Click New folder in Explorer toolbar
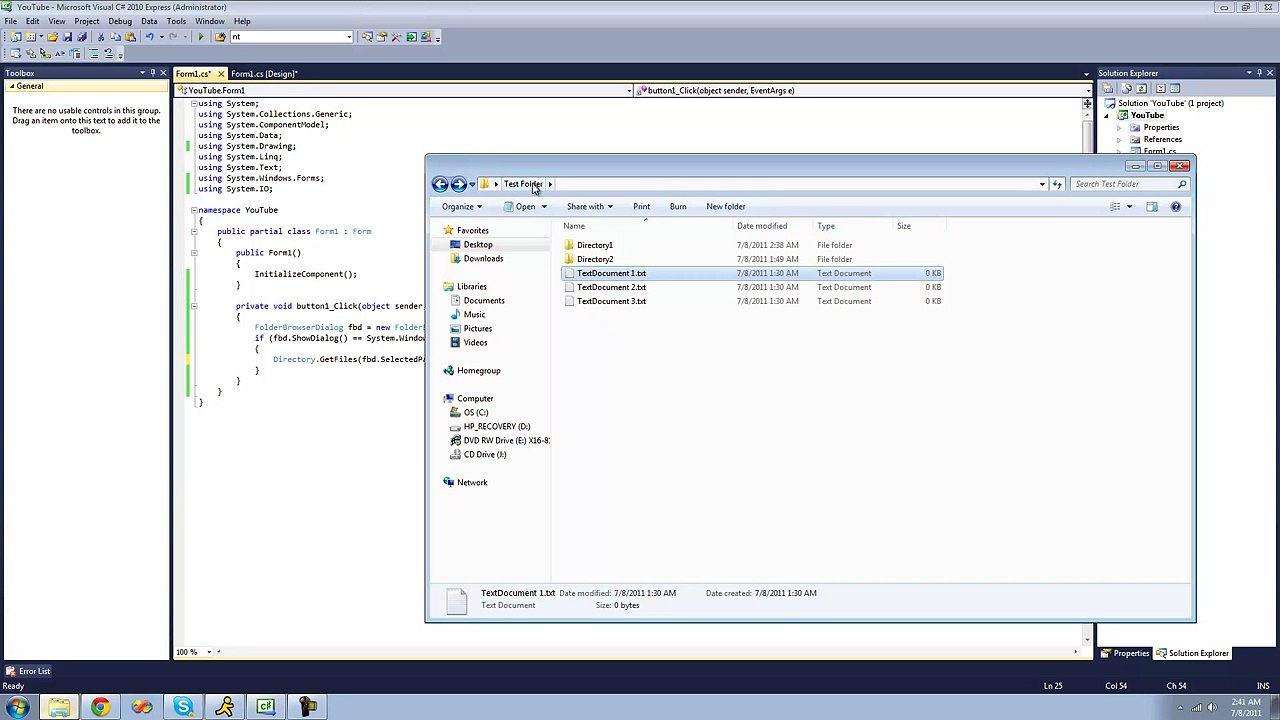This screenshot has width=1280, height=720. [726, 207]
